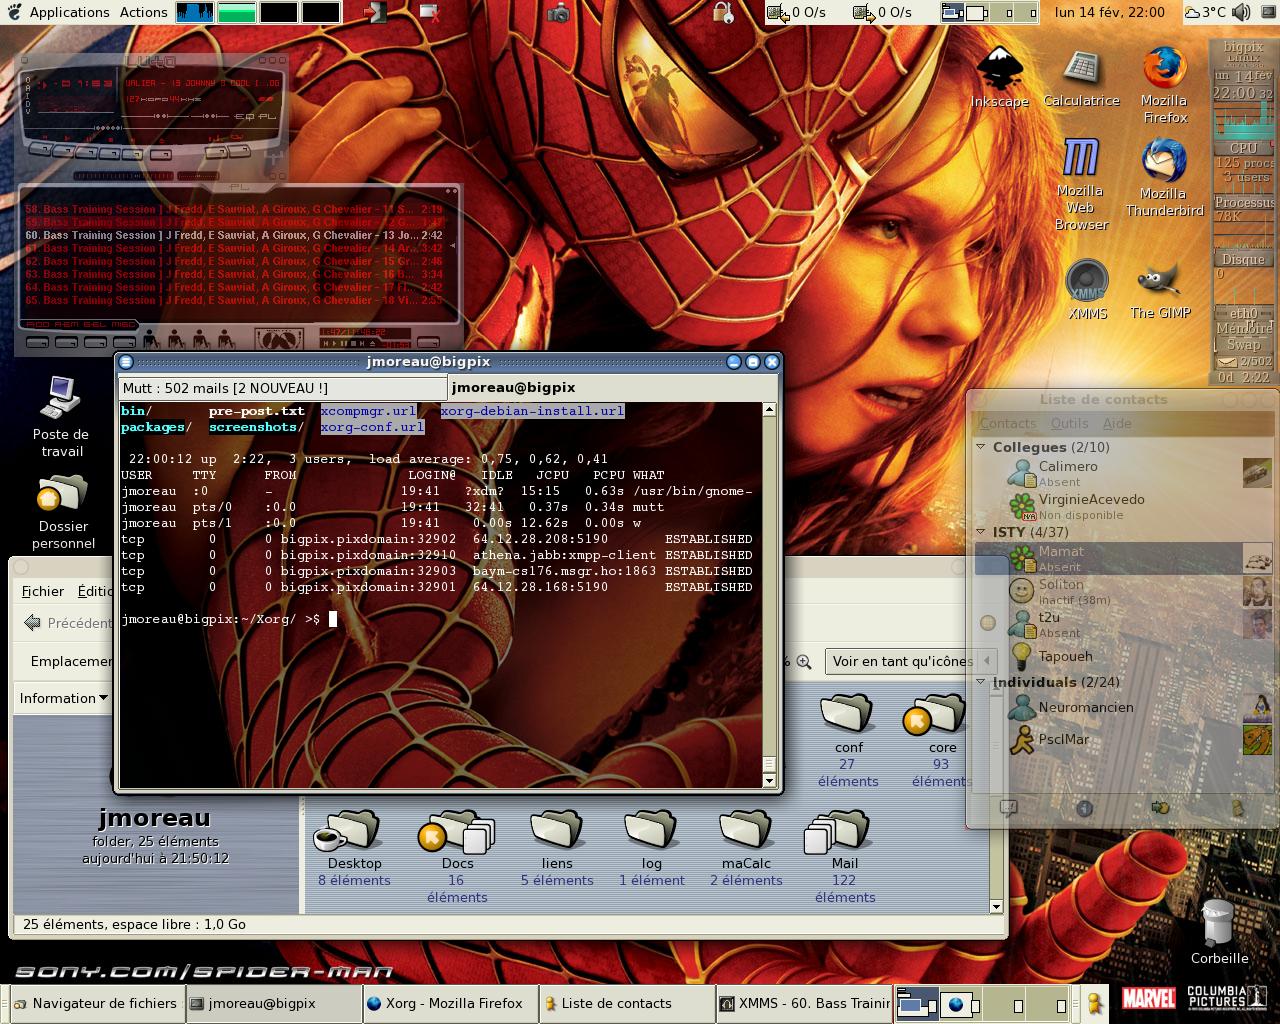The image size is (1280, 1024).
Task: Click the lock screen padlock panel icon
Action: [723, 12]
